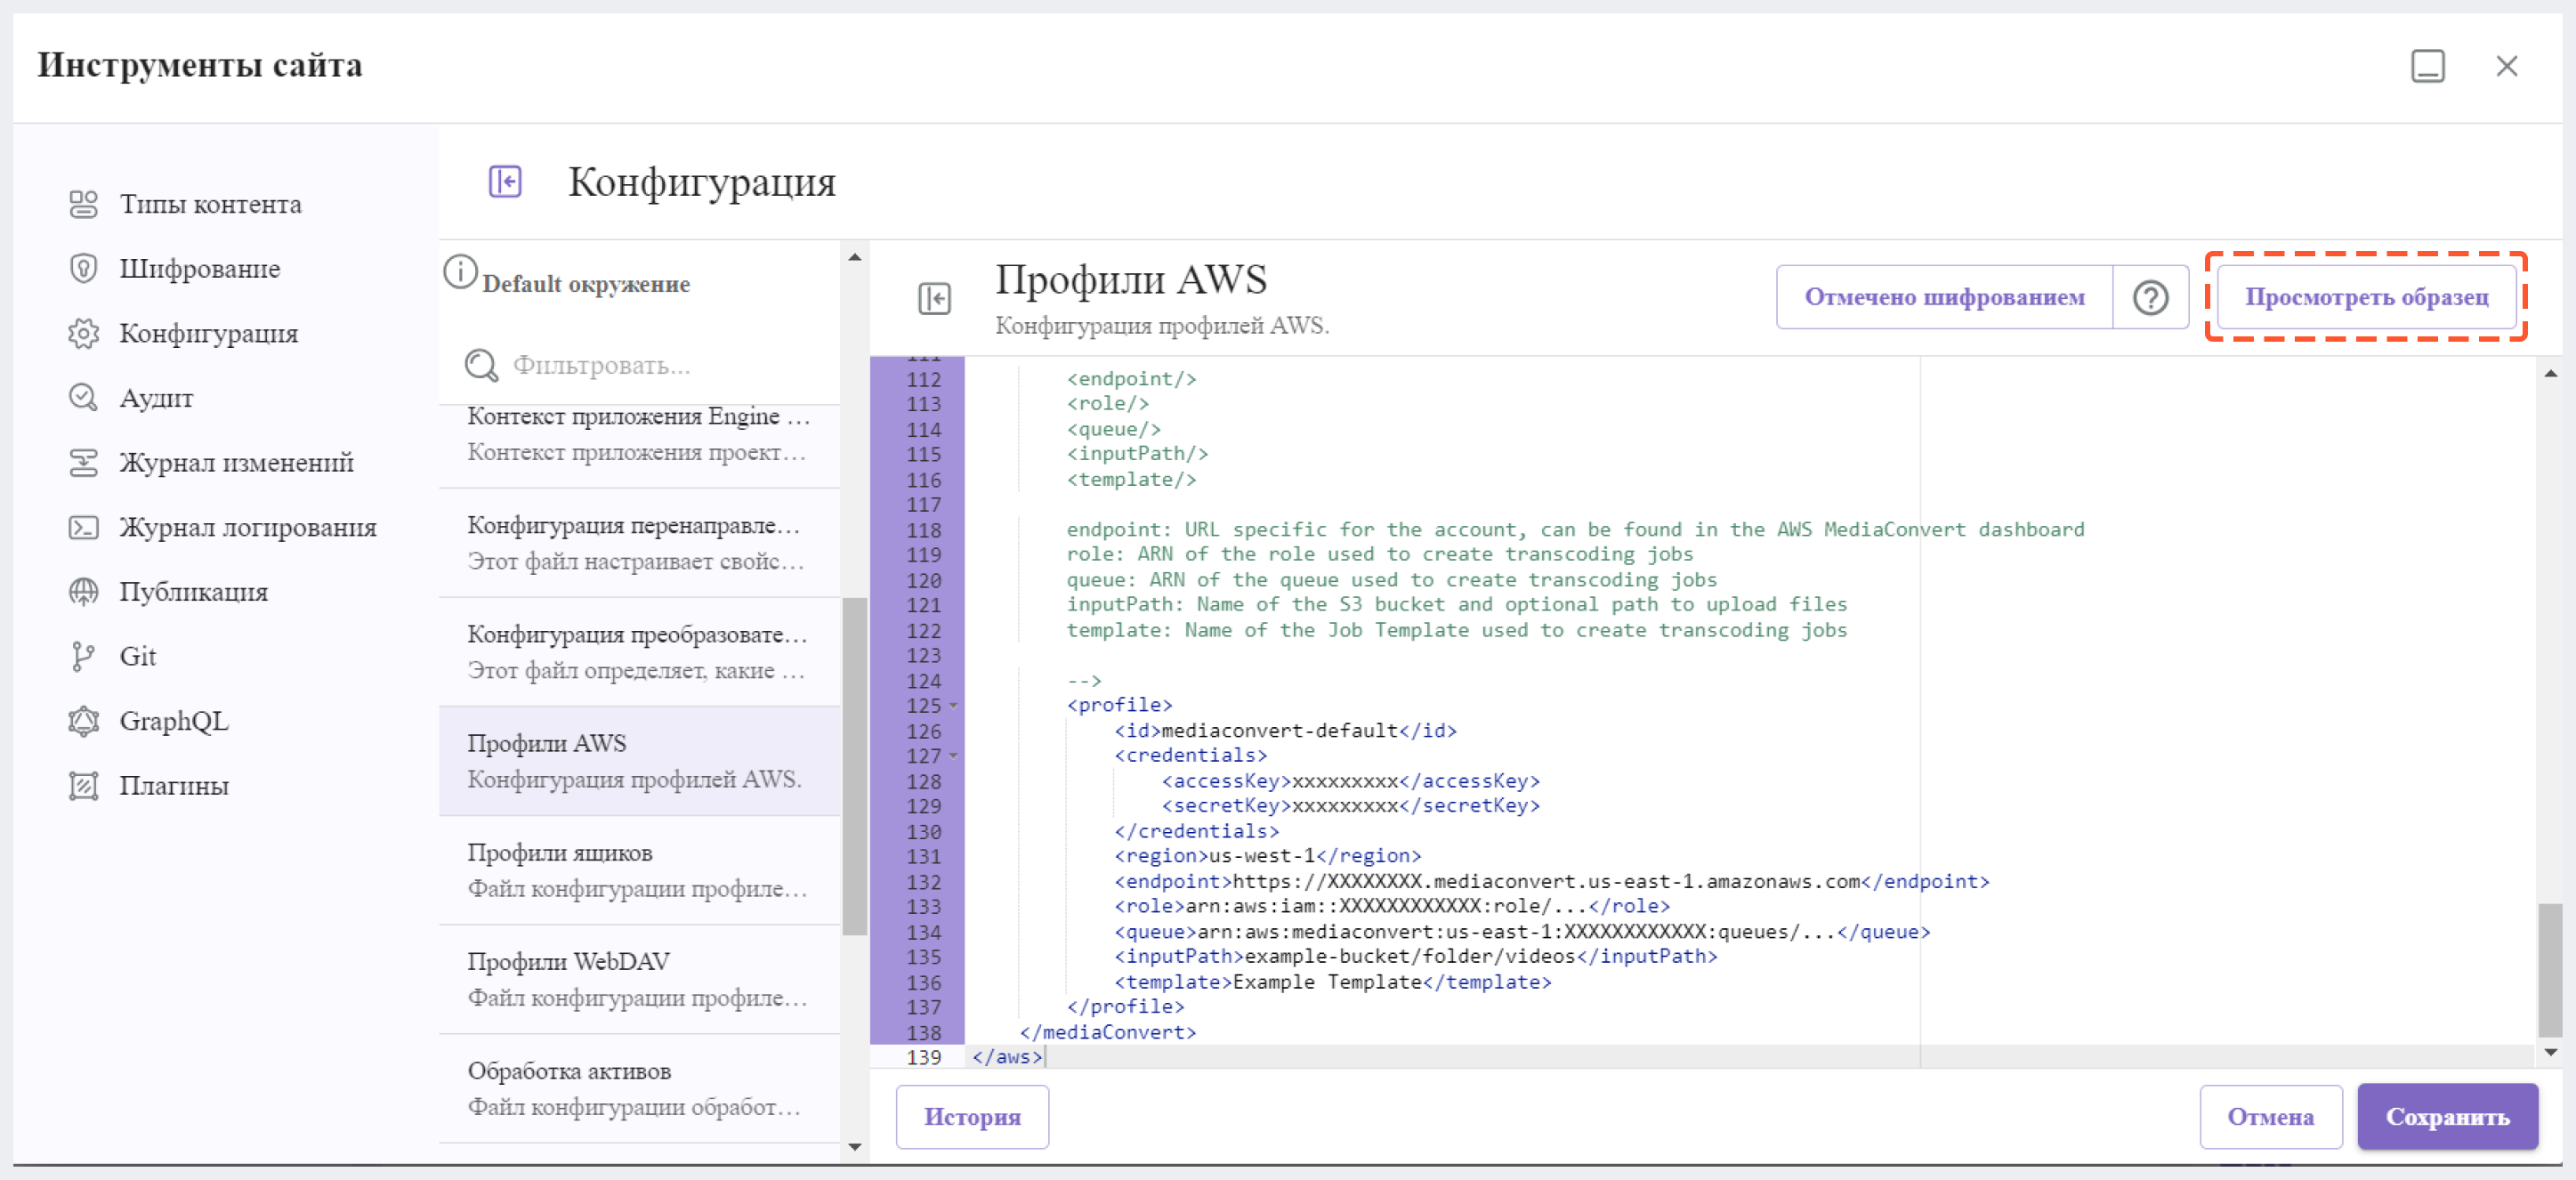This screenshot has height=1180, width=2576.
Task: Click Отмена button
Action: [x=2270, y=1116]
